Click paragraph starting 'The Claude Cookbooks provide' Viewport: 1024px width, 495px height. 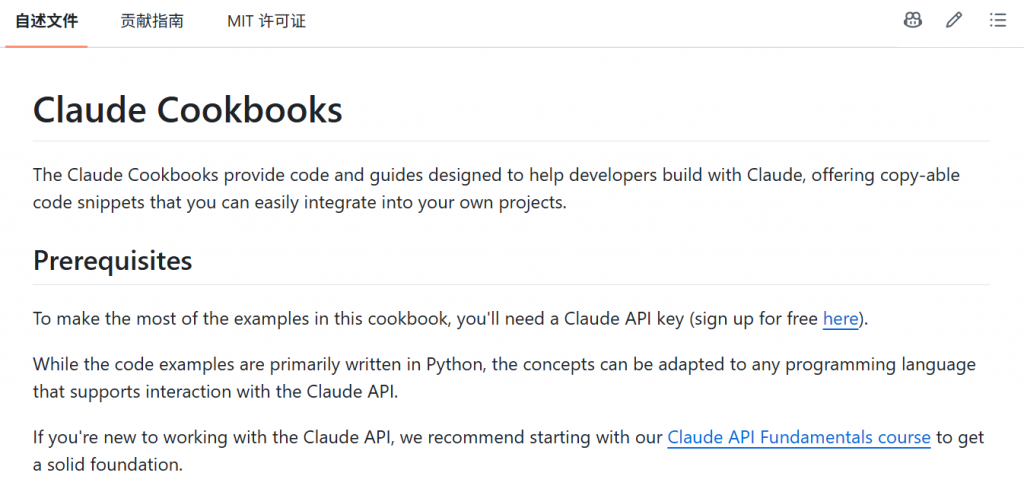(497, 189)
